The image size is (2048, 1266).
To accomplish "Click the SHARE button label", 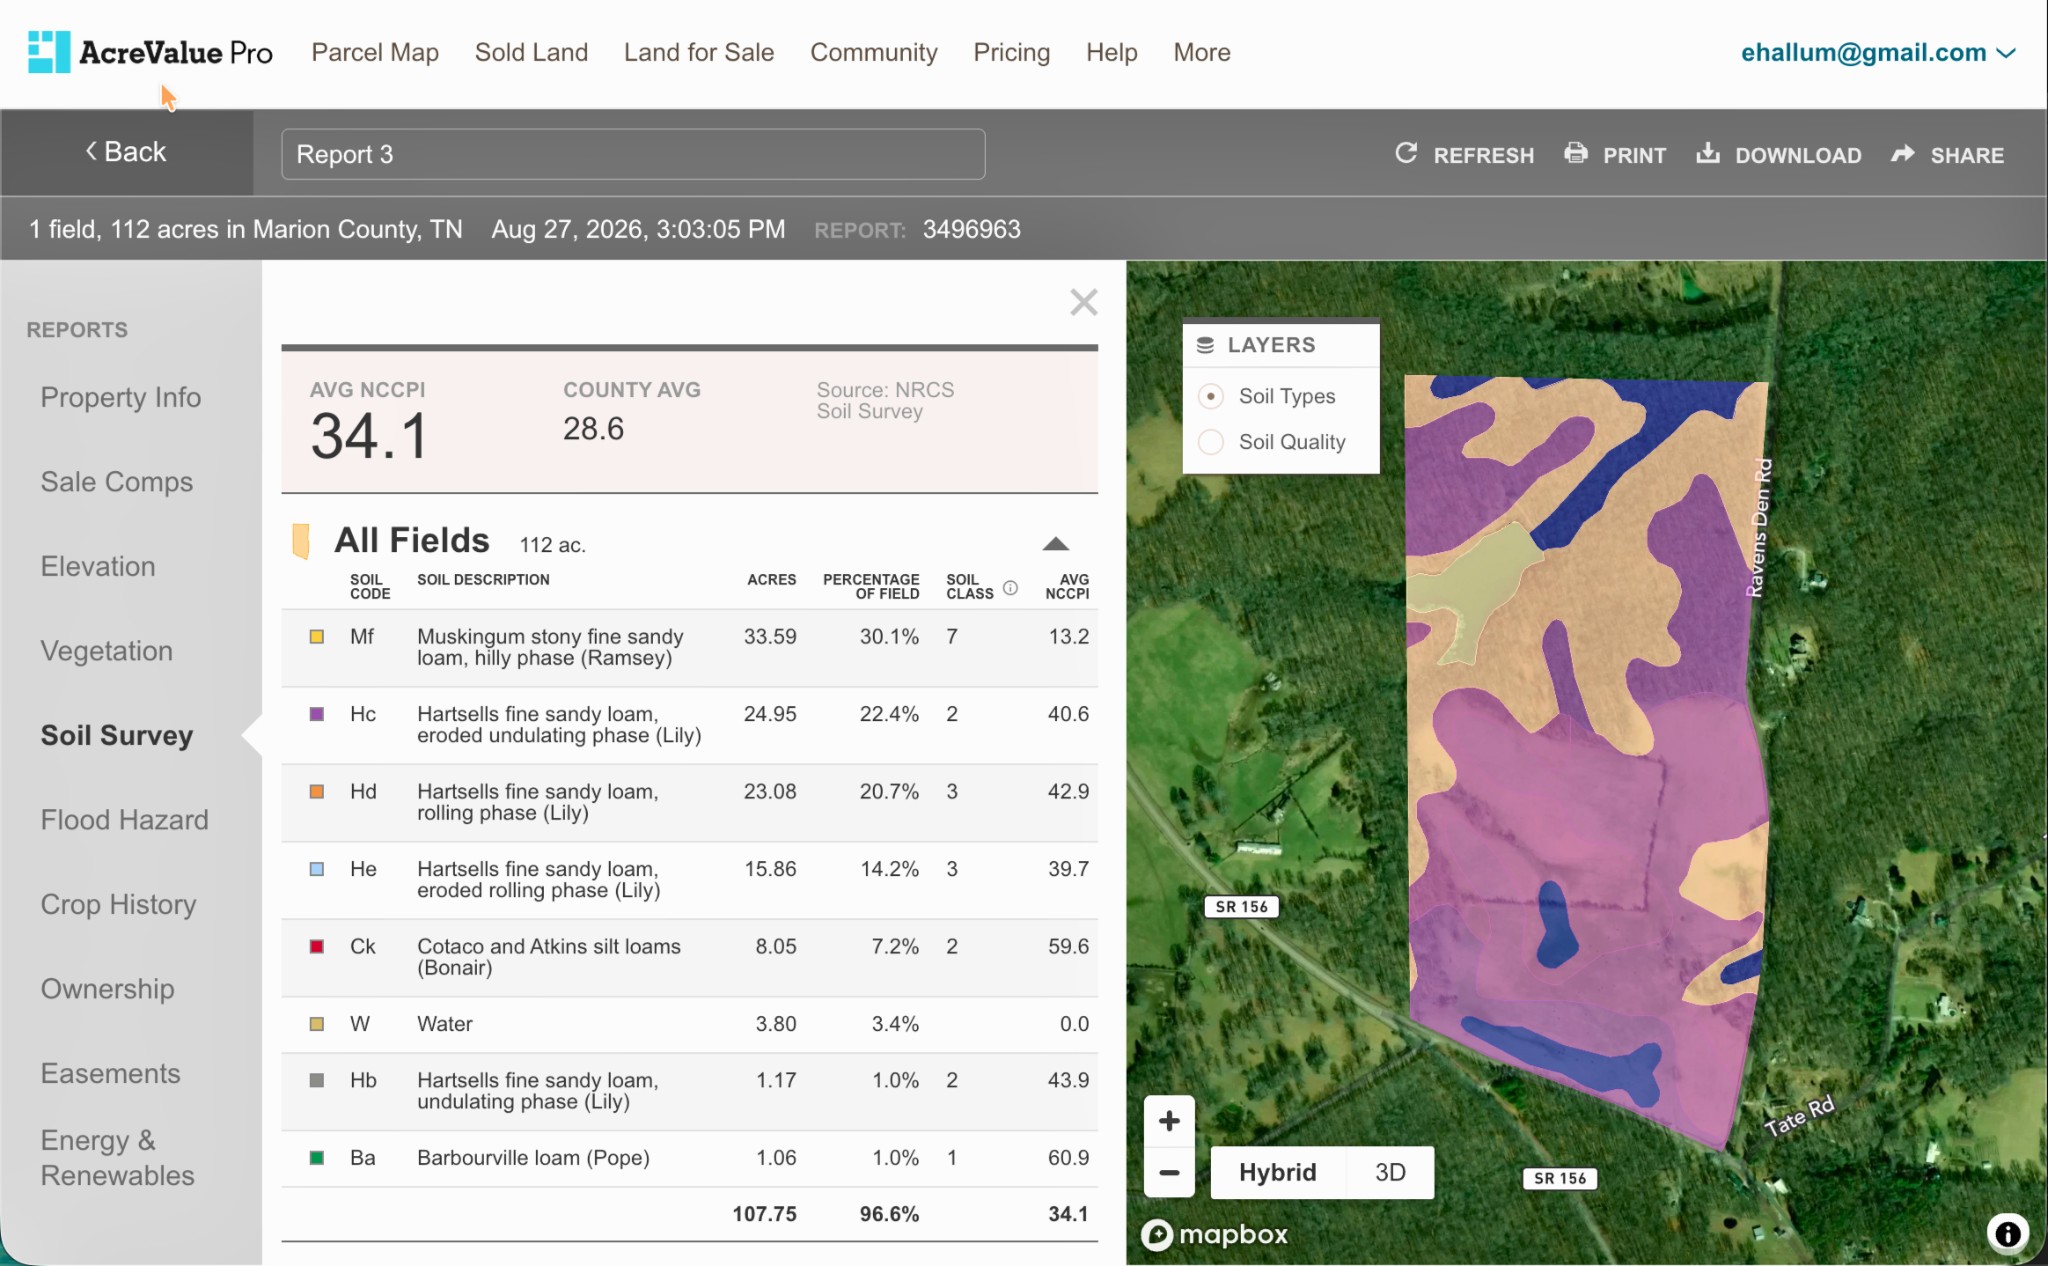I will click(1967, 155).
